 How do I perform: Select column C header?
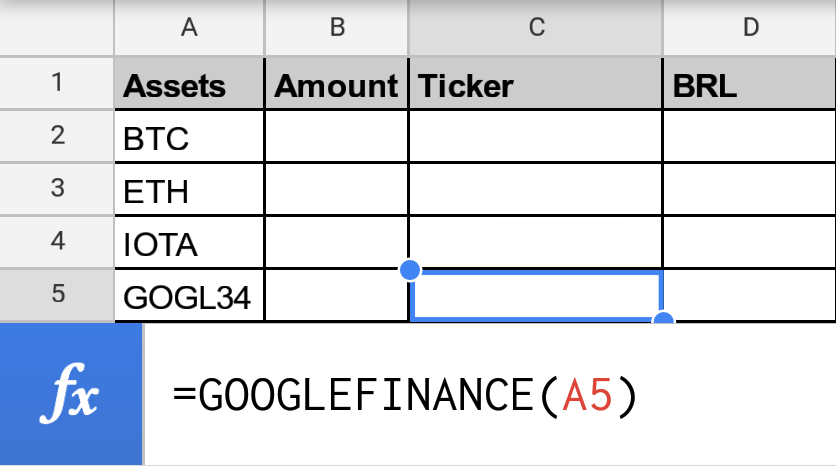pos(536,28)
